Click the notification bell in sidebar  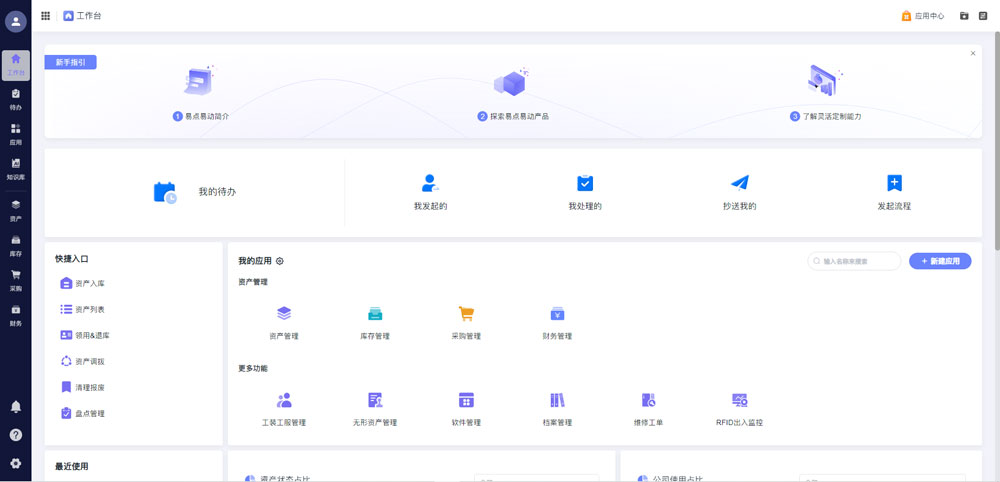(x=16, y=407)
